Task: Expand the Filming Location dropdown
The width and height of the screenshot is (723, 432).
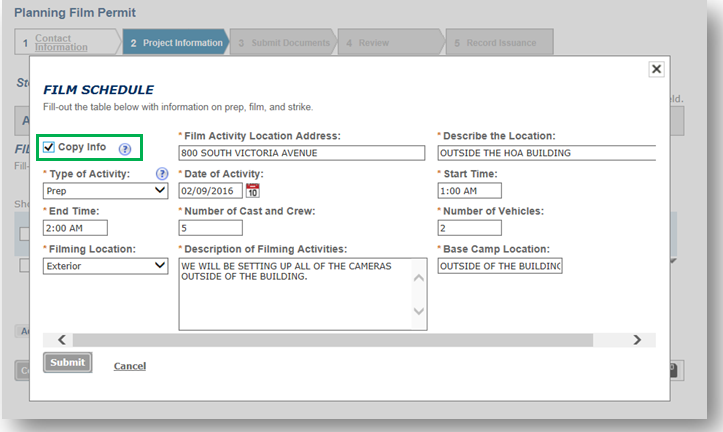Action: pyautogui.click(x=105, y=266)
